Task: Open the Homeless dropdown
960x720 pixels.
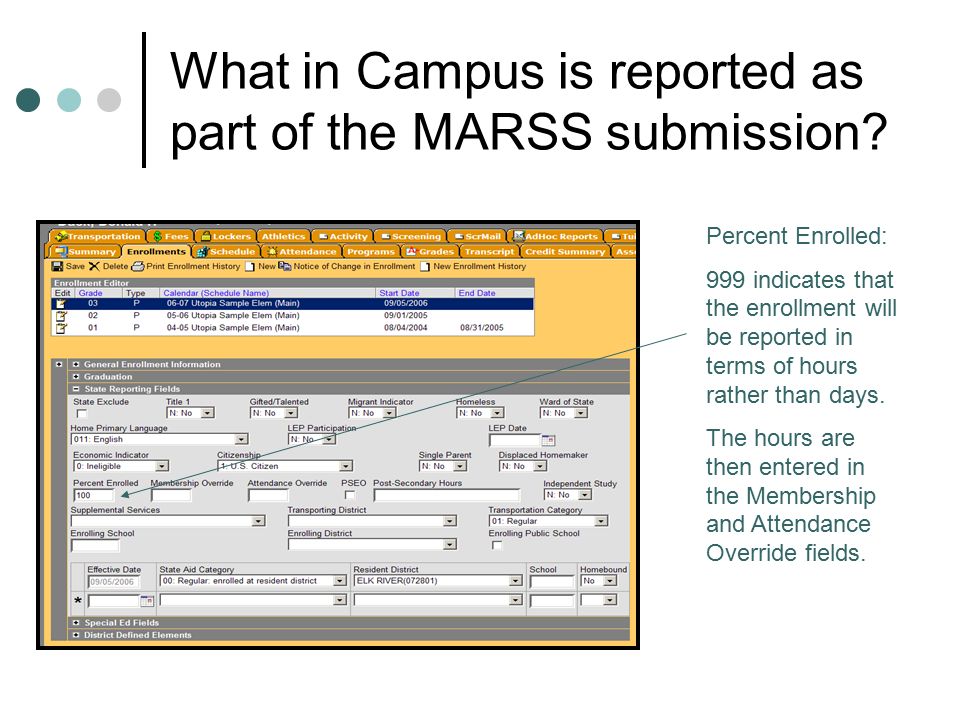Action: click(497, 413)
